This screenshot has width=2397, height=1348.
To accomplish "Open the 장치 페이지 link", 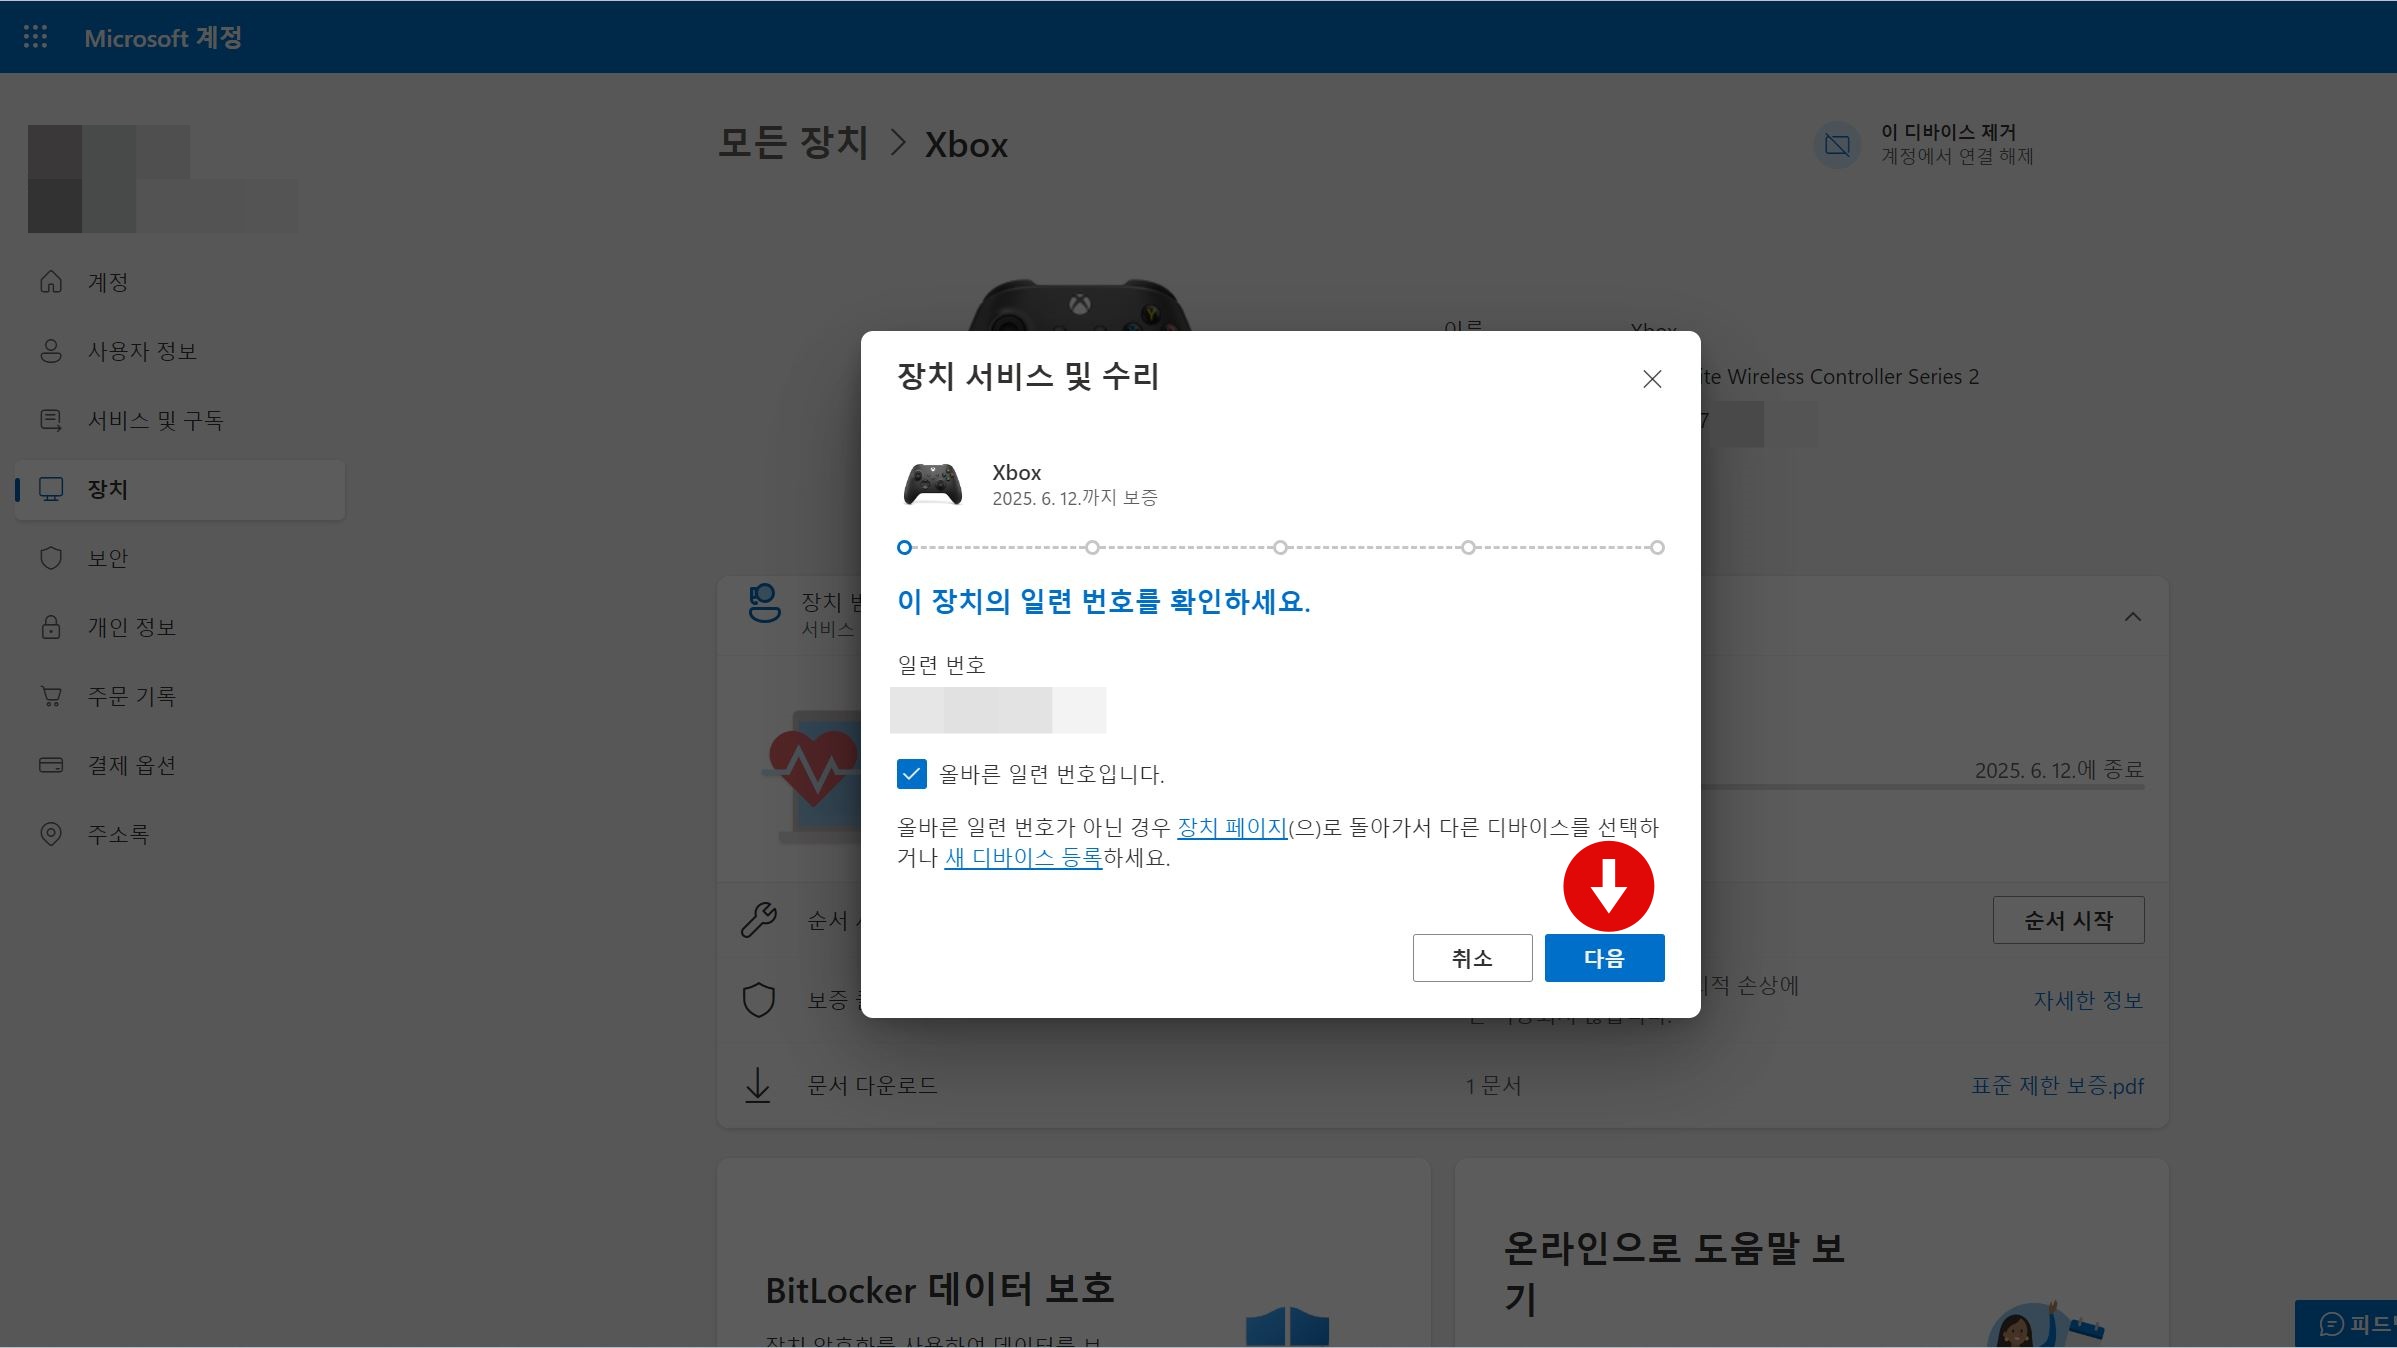I will (1232, 828).
